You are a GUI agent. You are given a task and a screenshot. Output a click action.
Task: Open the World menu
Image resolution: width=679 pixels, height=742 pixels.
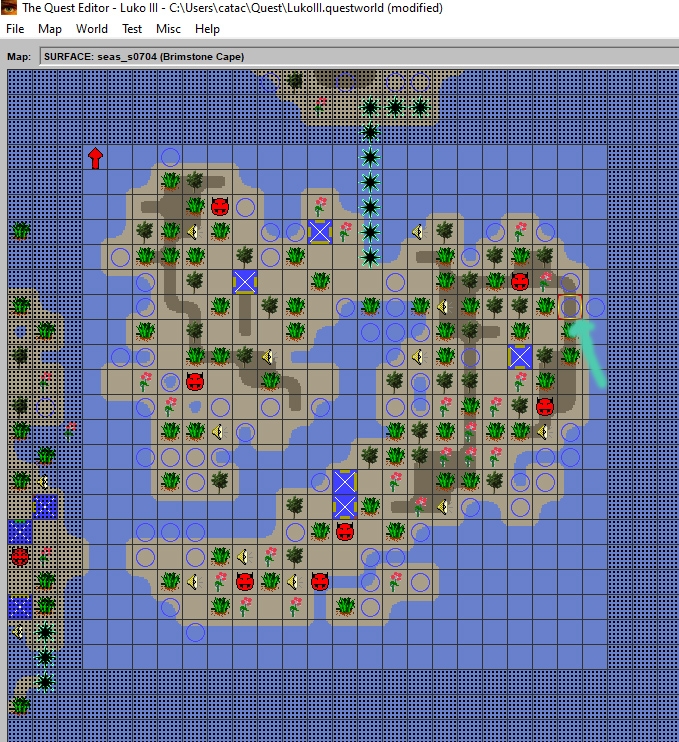92,29
